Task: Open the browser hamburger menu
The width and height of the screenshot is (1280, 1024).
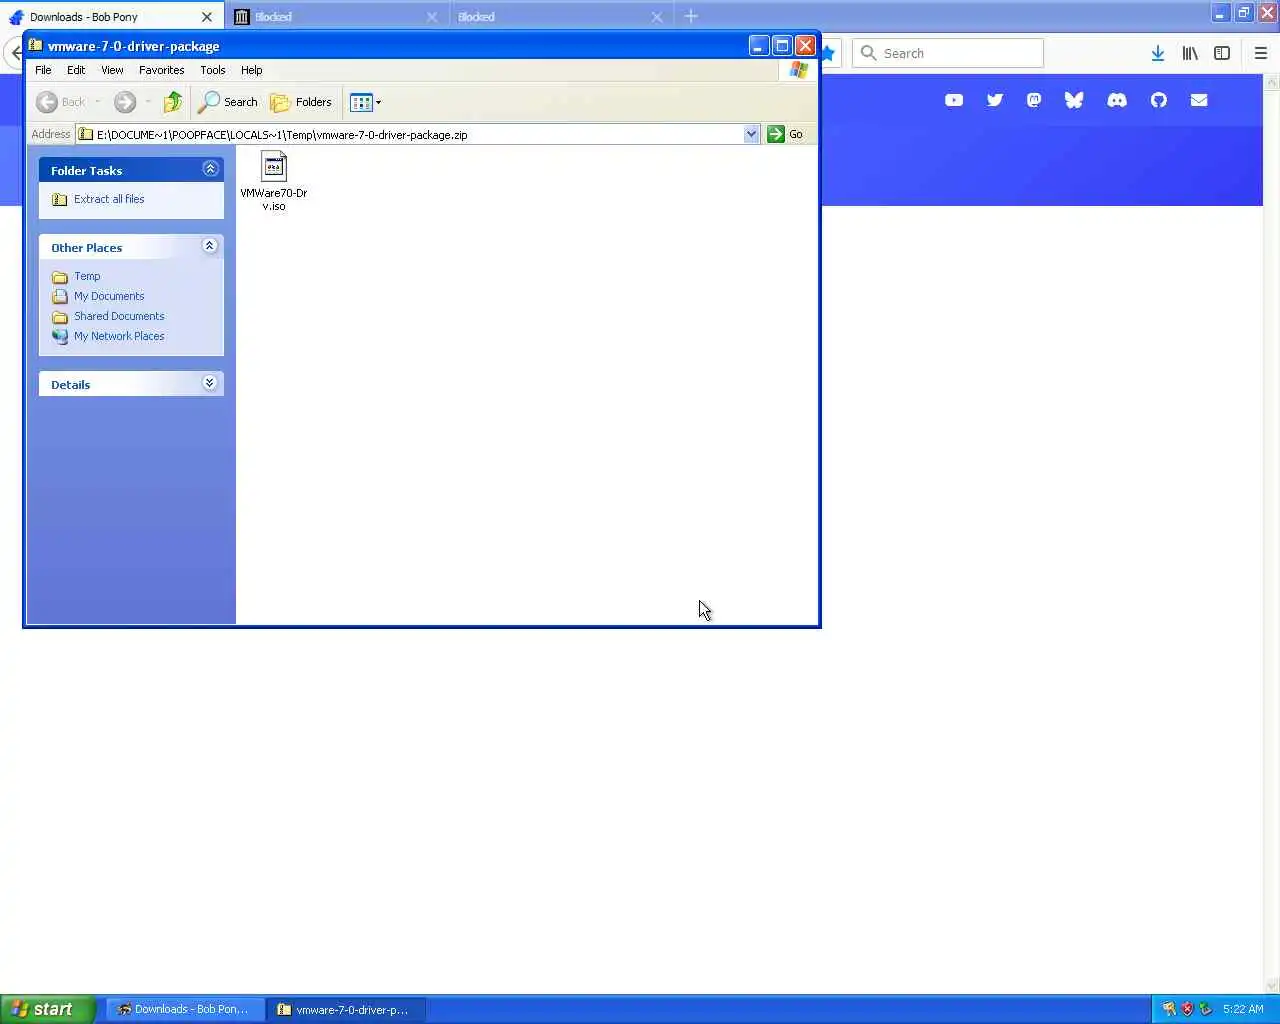Action: [x=1261, y=53]
